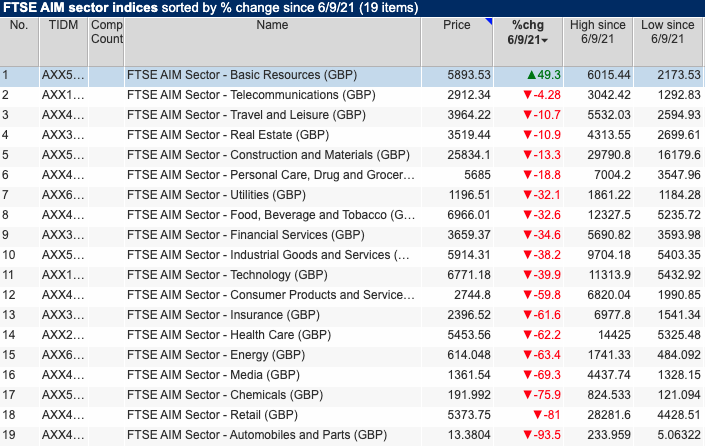The image size is (705, 446).
Task: Click the No. column header
Action: point(19,24)
